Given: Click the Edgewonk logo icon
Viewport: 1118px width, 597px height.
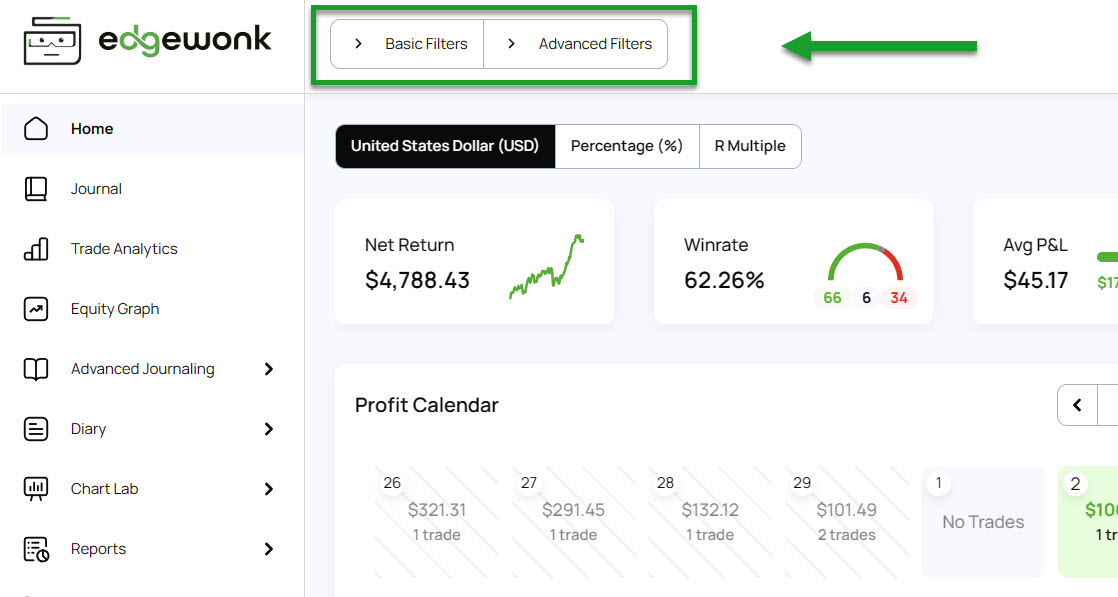Looking at the screenshot, I should [x=52, y=40].
